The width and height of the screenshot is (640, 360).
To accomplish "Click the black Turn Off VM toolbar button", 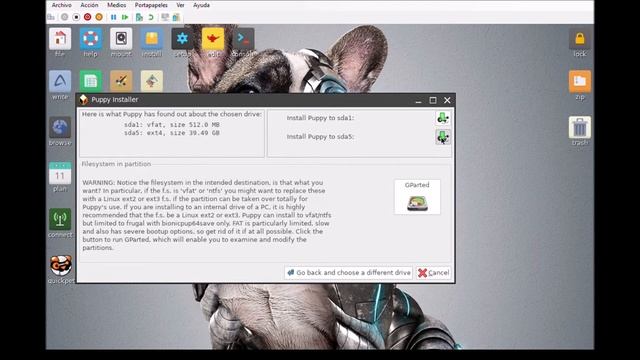I will pyautogui.click(x=76, y=17).
